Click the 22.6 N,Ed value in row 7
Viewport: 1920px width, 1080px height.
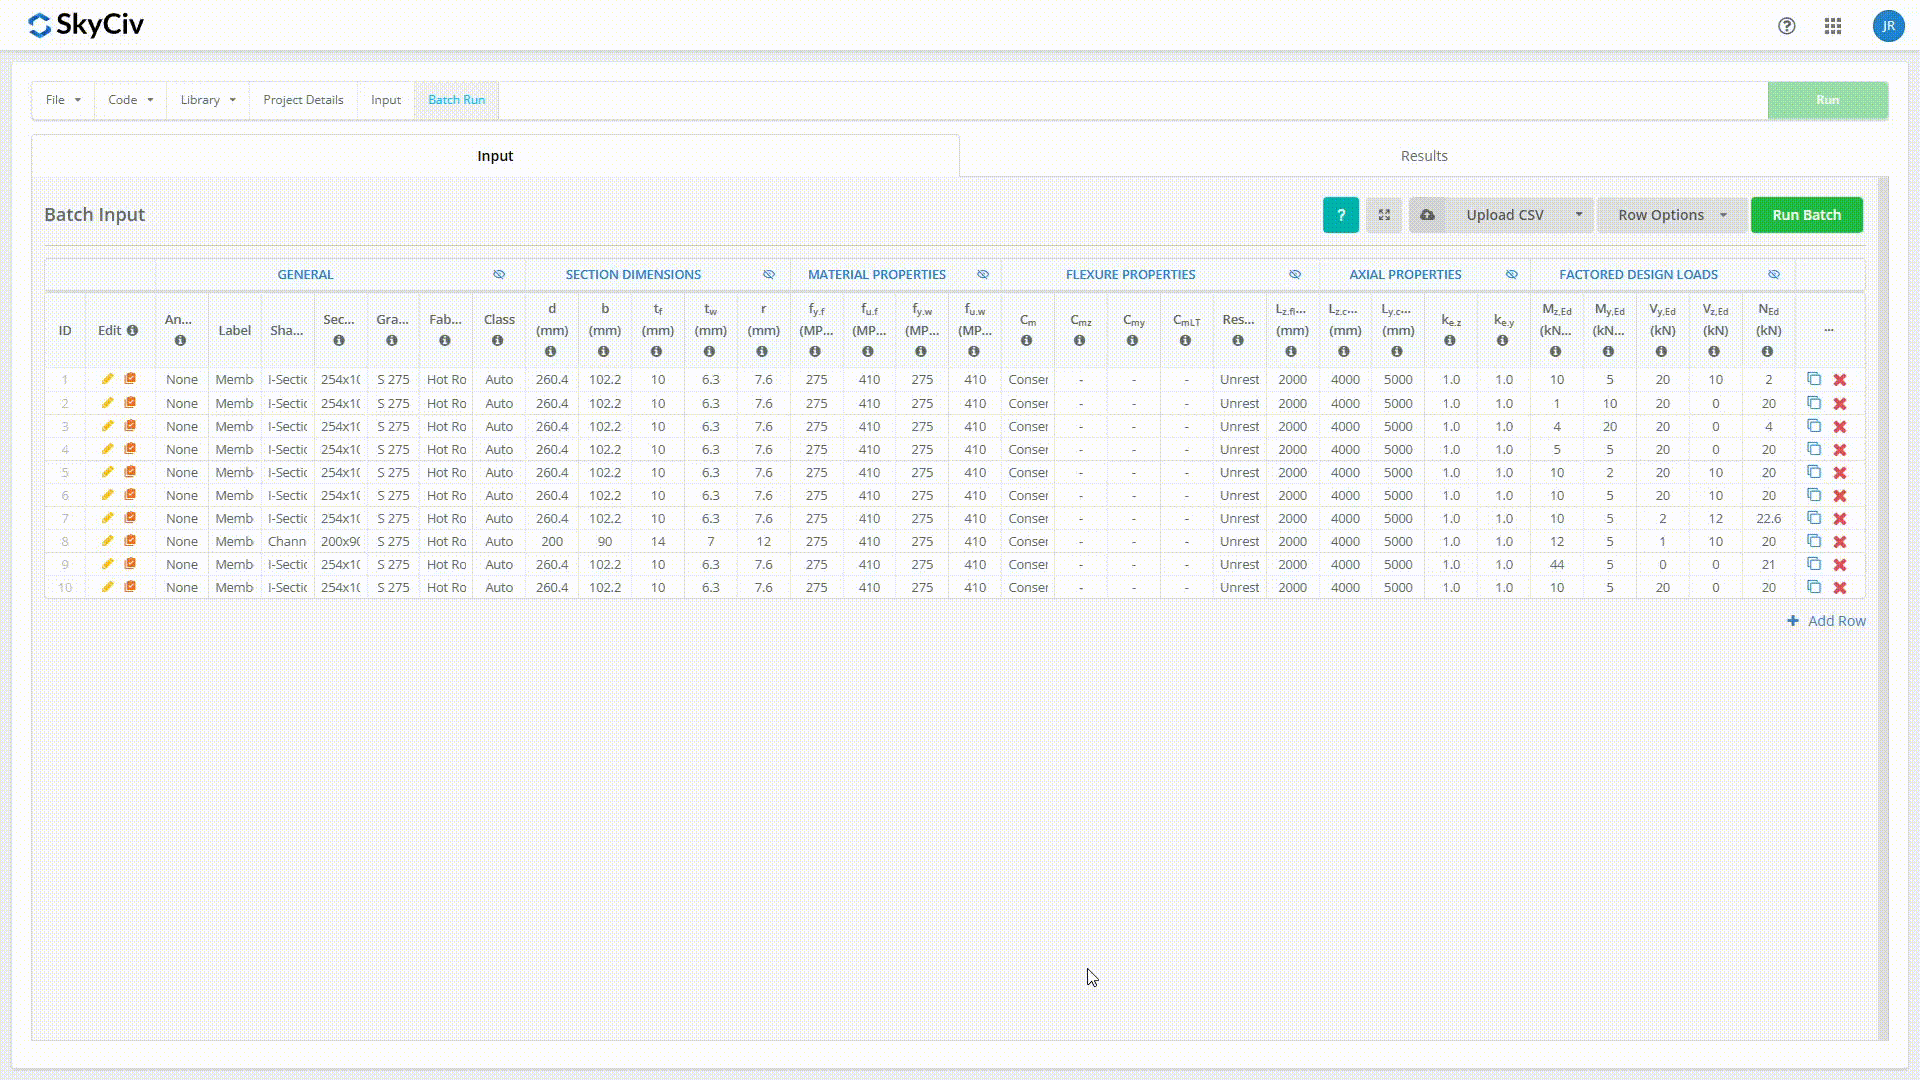(x=1768, y=518)
